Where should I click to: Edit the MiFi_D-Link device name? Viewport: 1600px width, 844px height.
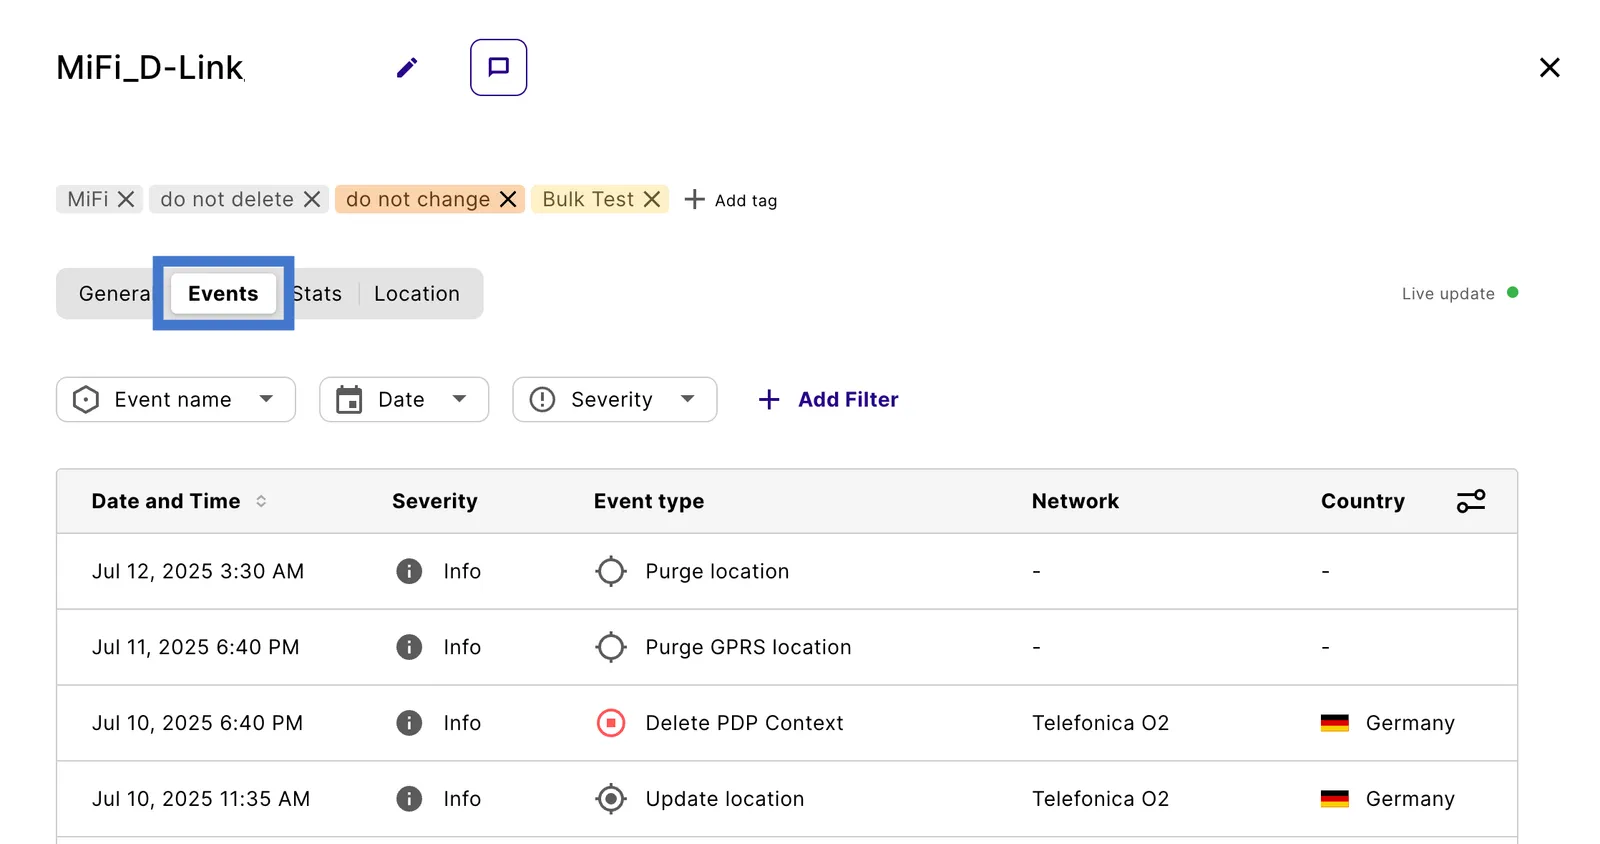(x=407, y=68)
